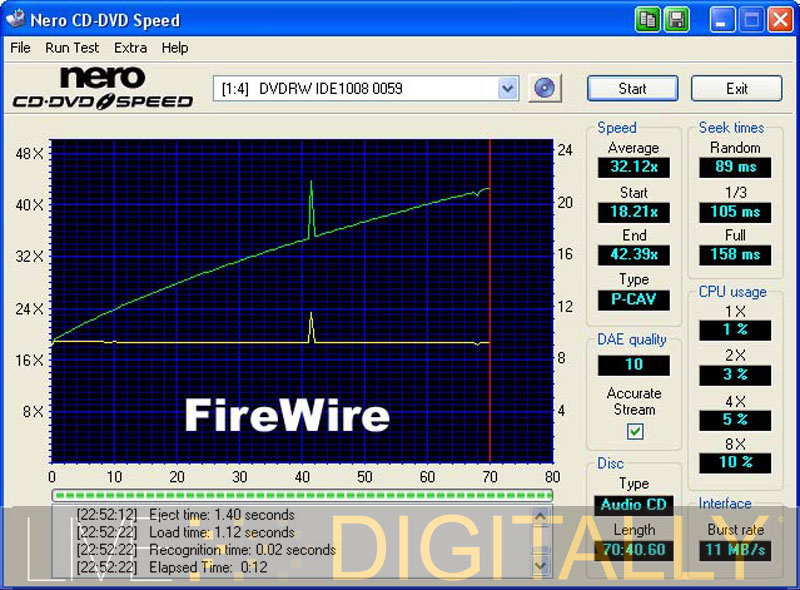Open the Extra menu
The width and height of the screenshot is (800, 590).
click(130, 47)
